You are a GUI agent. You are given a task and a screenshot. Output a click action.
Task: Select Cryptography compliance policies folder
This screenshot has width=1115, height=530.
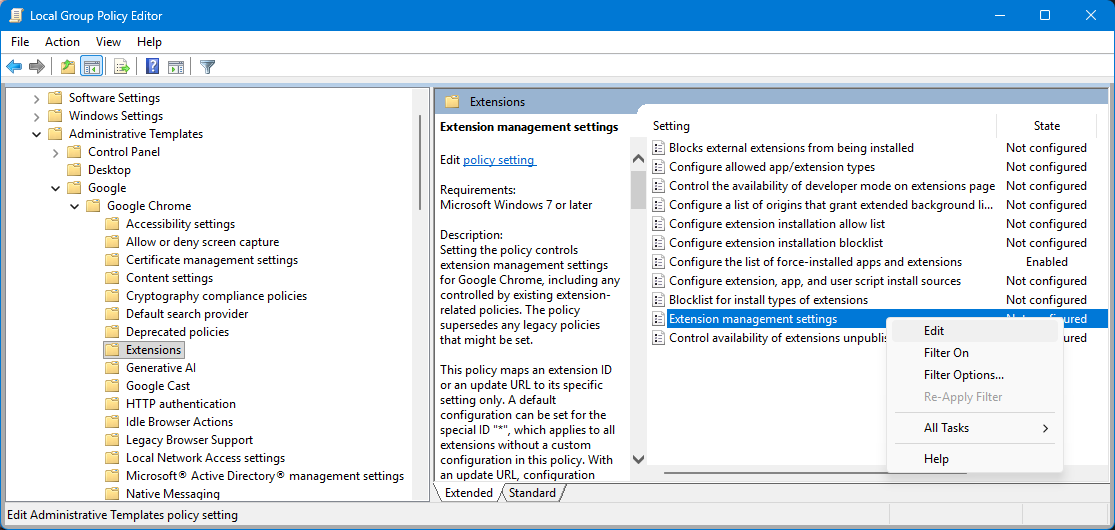pos(216,296)
